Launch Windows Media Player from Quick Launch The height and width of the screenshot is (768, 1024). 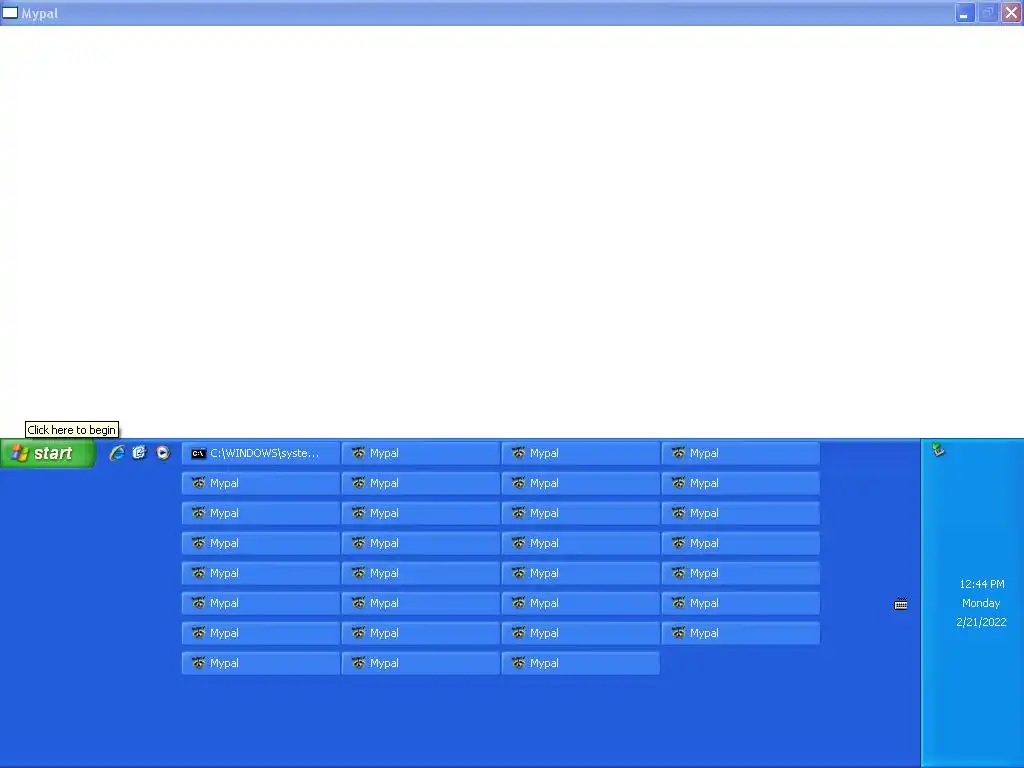(x=163, y=453)
